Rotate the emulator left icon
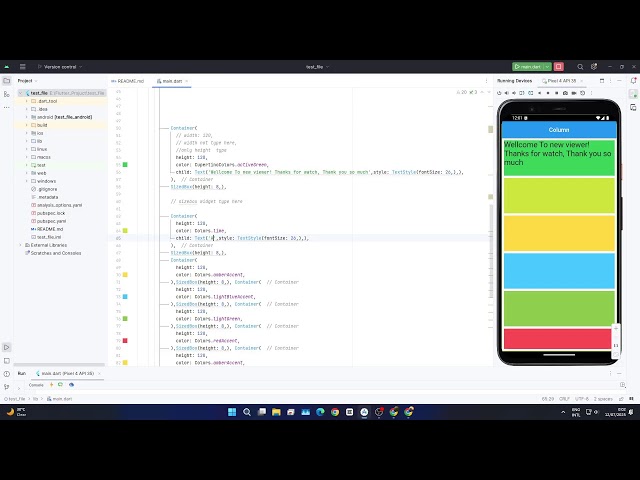640x480 pixels. click(x=522, y=93)
